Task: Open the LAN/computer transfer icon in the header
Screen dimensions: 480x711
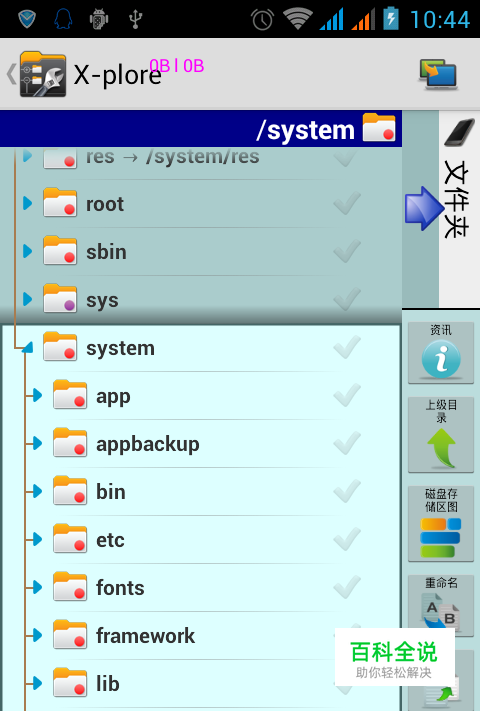Action: coord(438,74)
